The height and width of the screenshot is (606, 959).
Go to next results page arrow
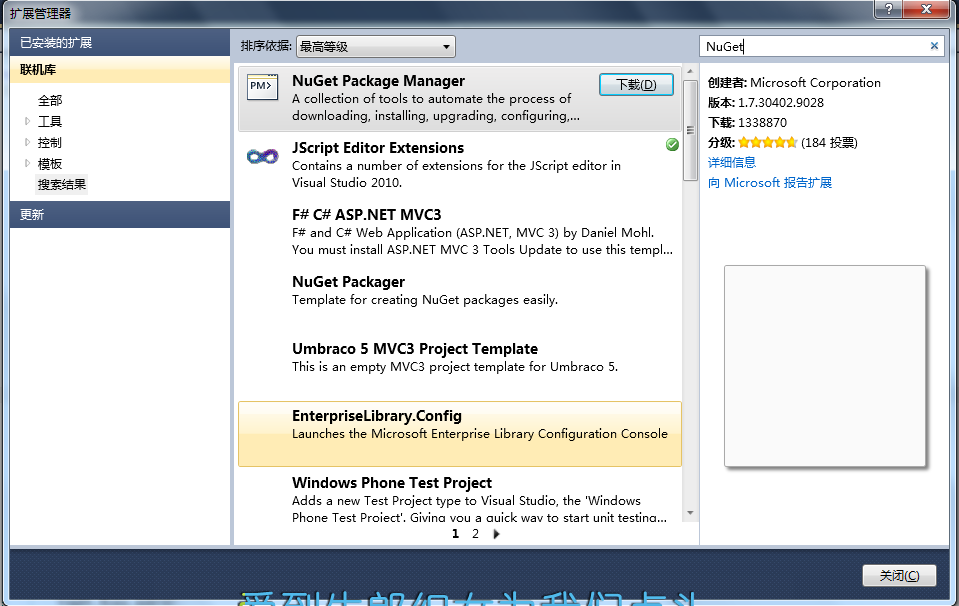pyautogui.click(x=497, y=534)
